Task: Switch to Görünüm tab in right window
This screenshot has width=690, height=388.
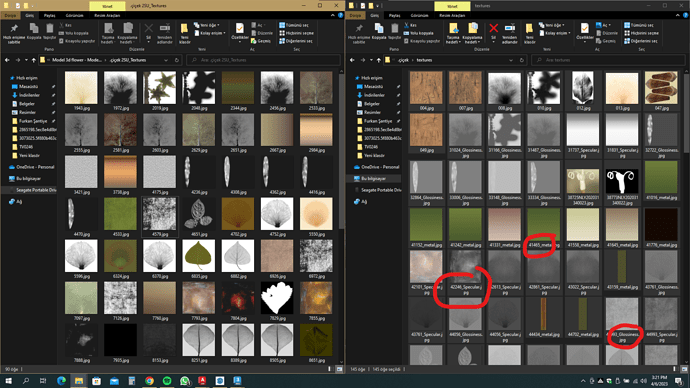Action: pos(419,15)
